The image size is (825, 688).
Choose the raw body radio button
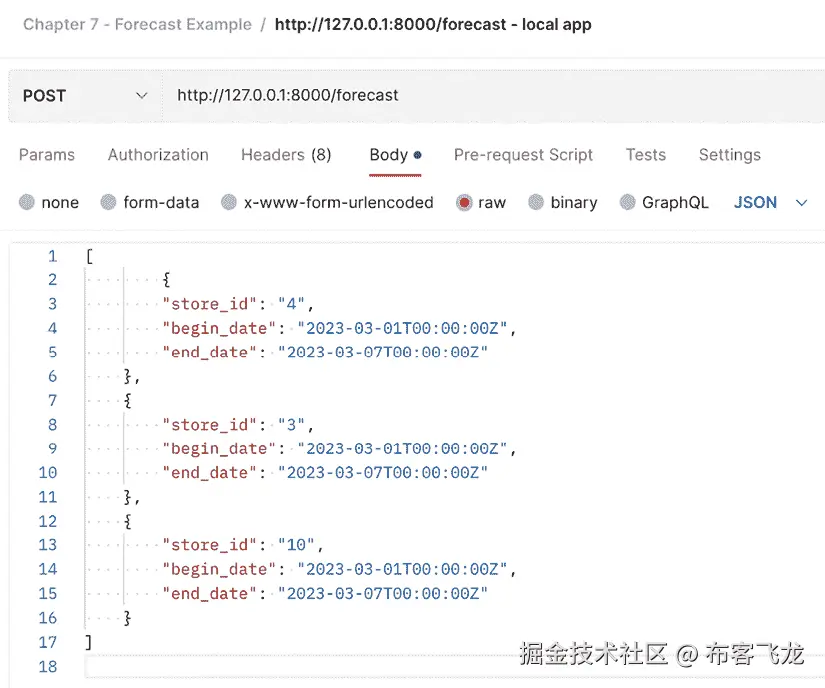tap(464, 202)
